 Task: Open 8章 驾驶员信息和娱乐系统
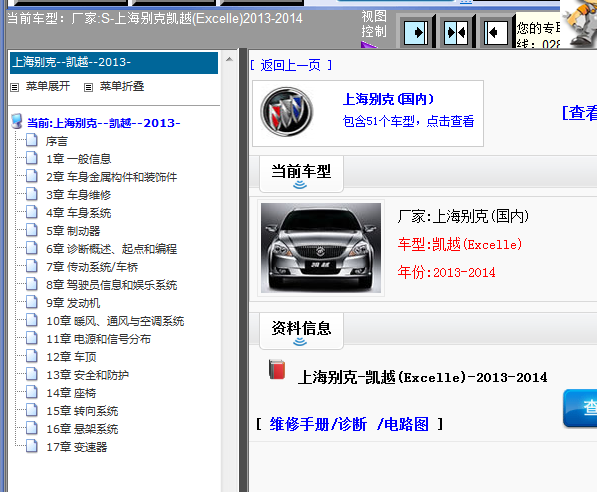pos(112,285)
